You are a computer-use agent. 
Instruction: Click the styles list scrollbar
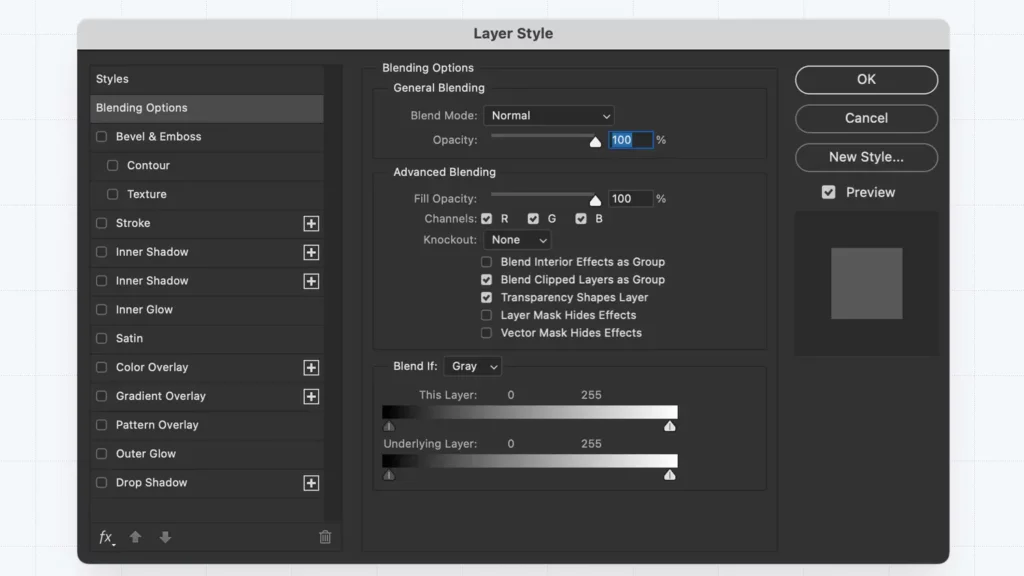coord(333,293)
